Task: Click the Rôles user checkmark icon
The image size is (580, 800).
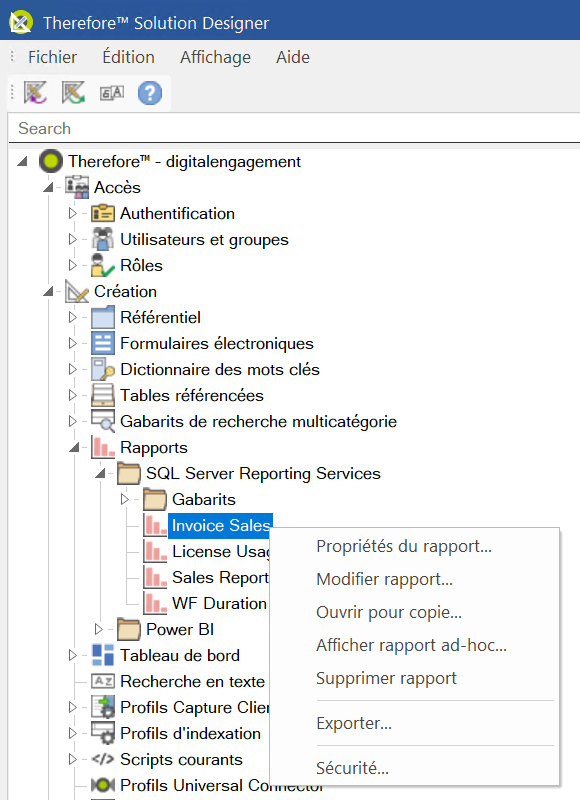Action: (x=103, y=265)
